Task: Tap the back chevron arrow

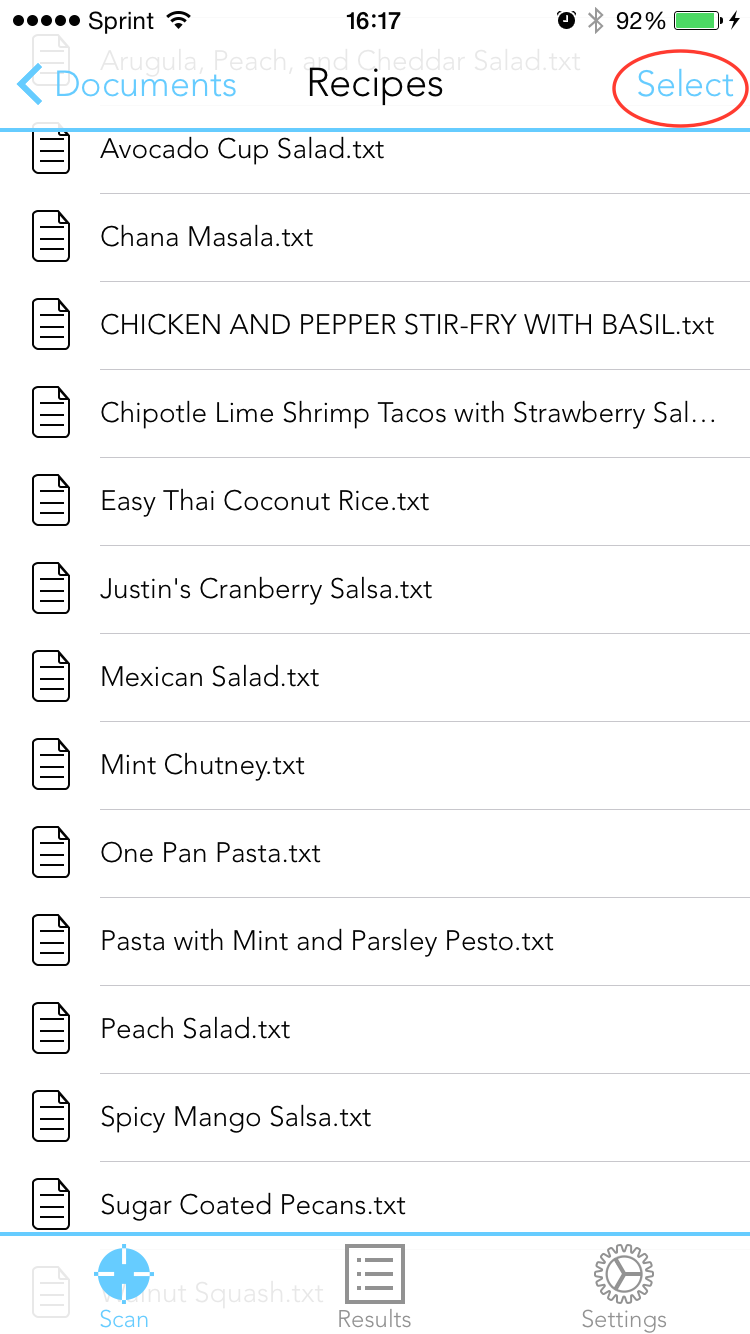Action: click(30, 85)
